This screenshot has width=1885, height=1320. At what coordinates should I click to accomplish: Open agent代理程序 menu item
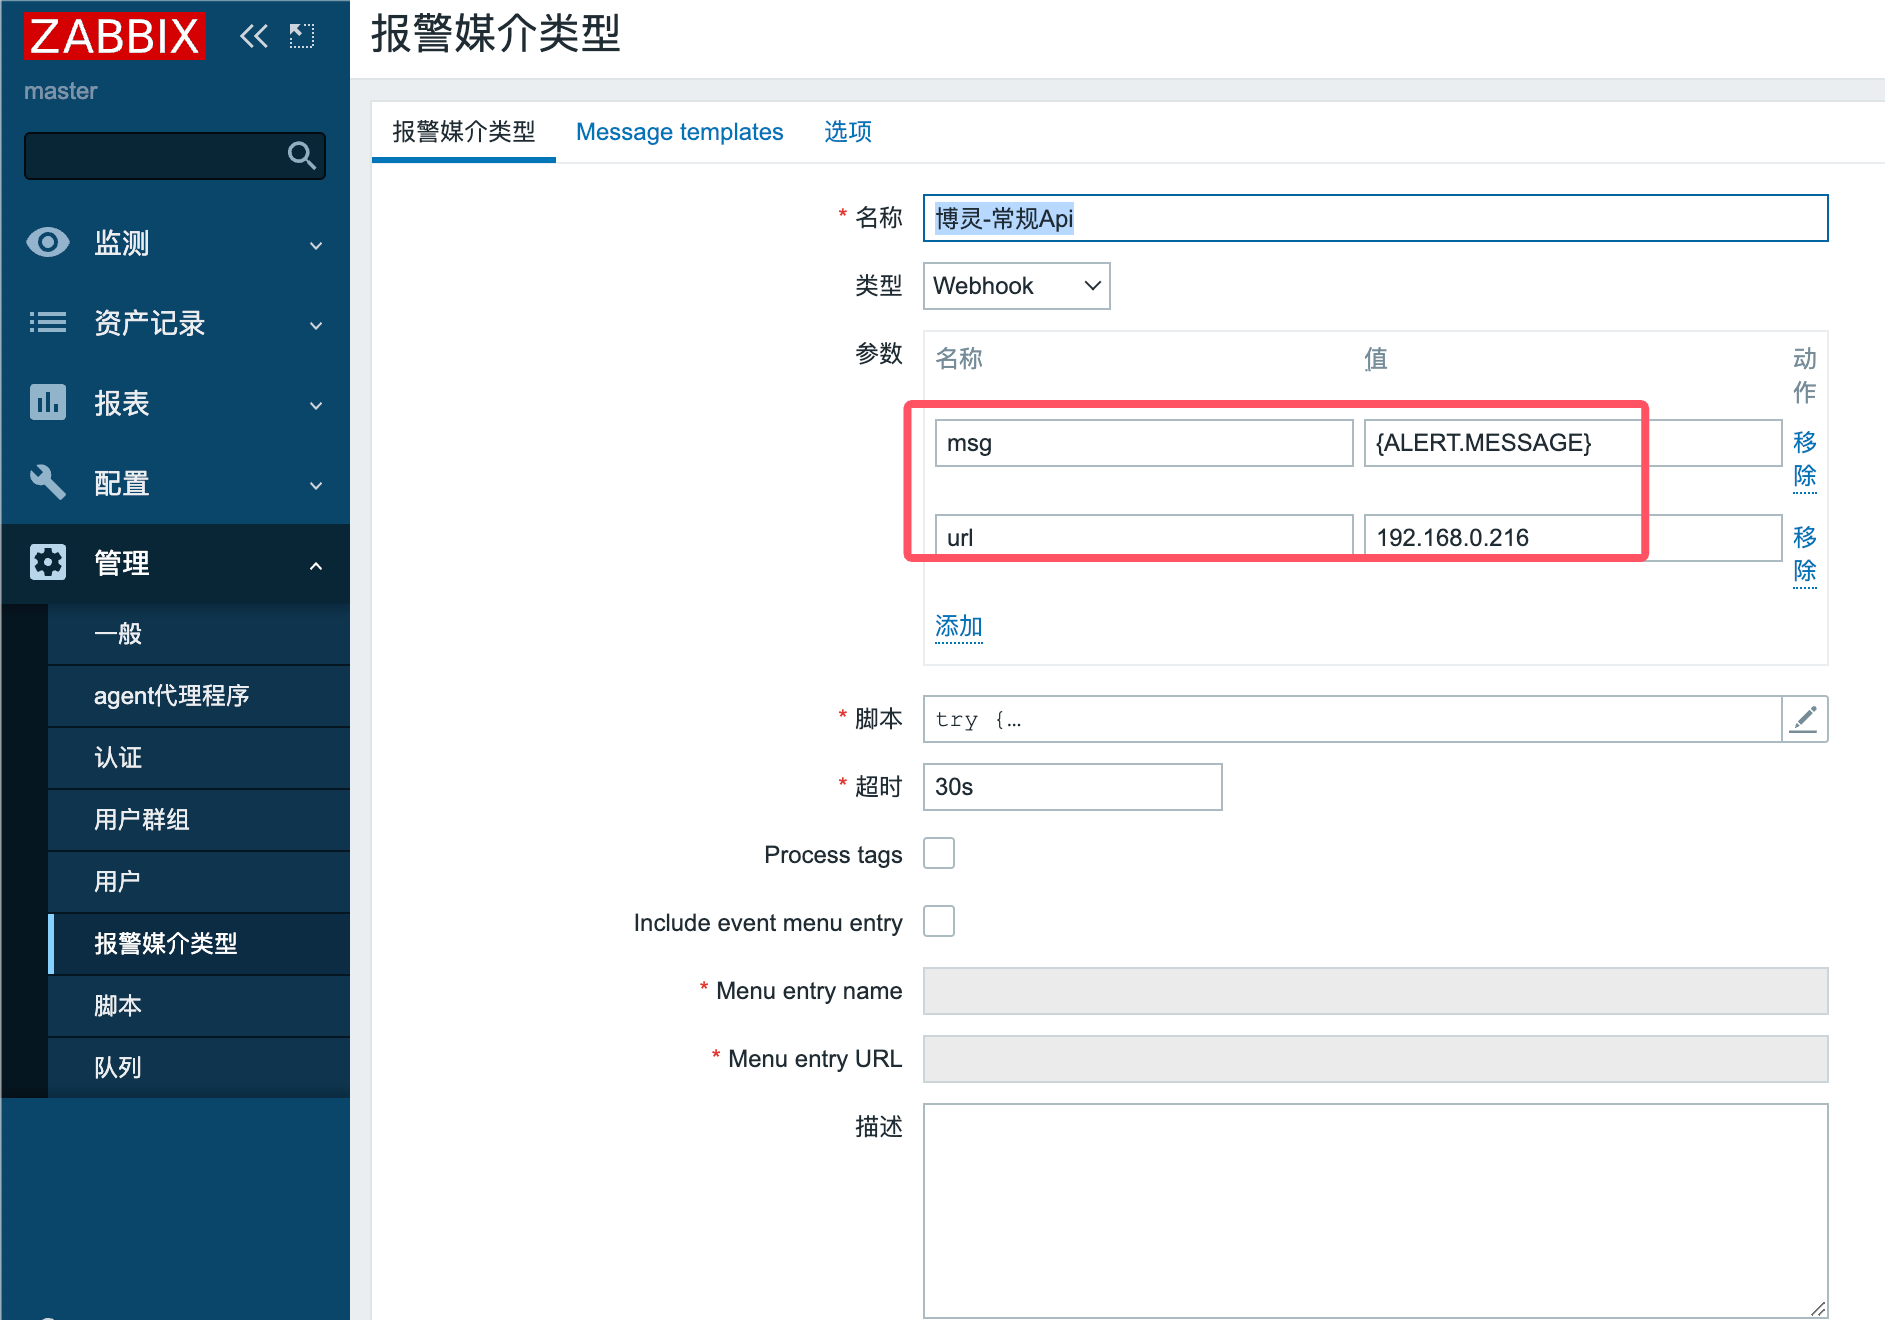click(199, 696)
